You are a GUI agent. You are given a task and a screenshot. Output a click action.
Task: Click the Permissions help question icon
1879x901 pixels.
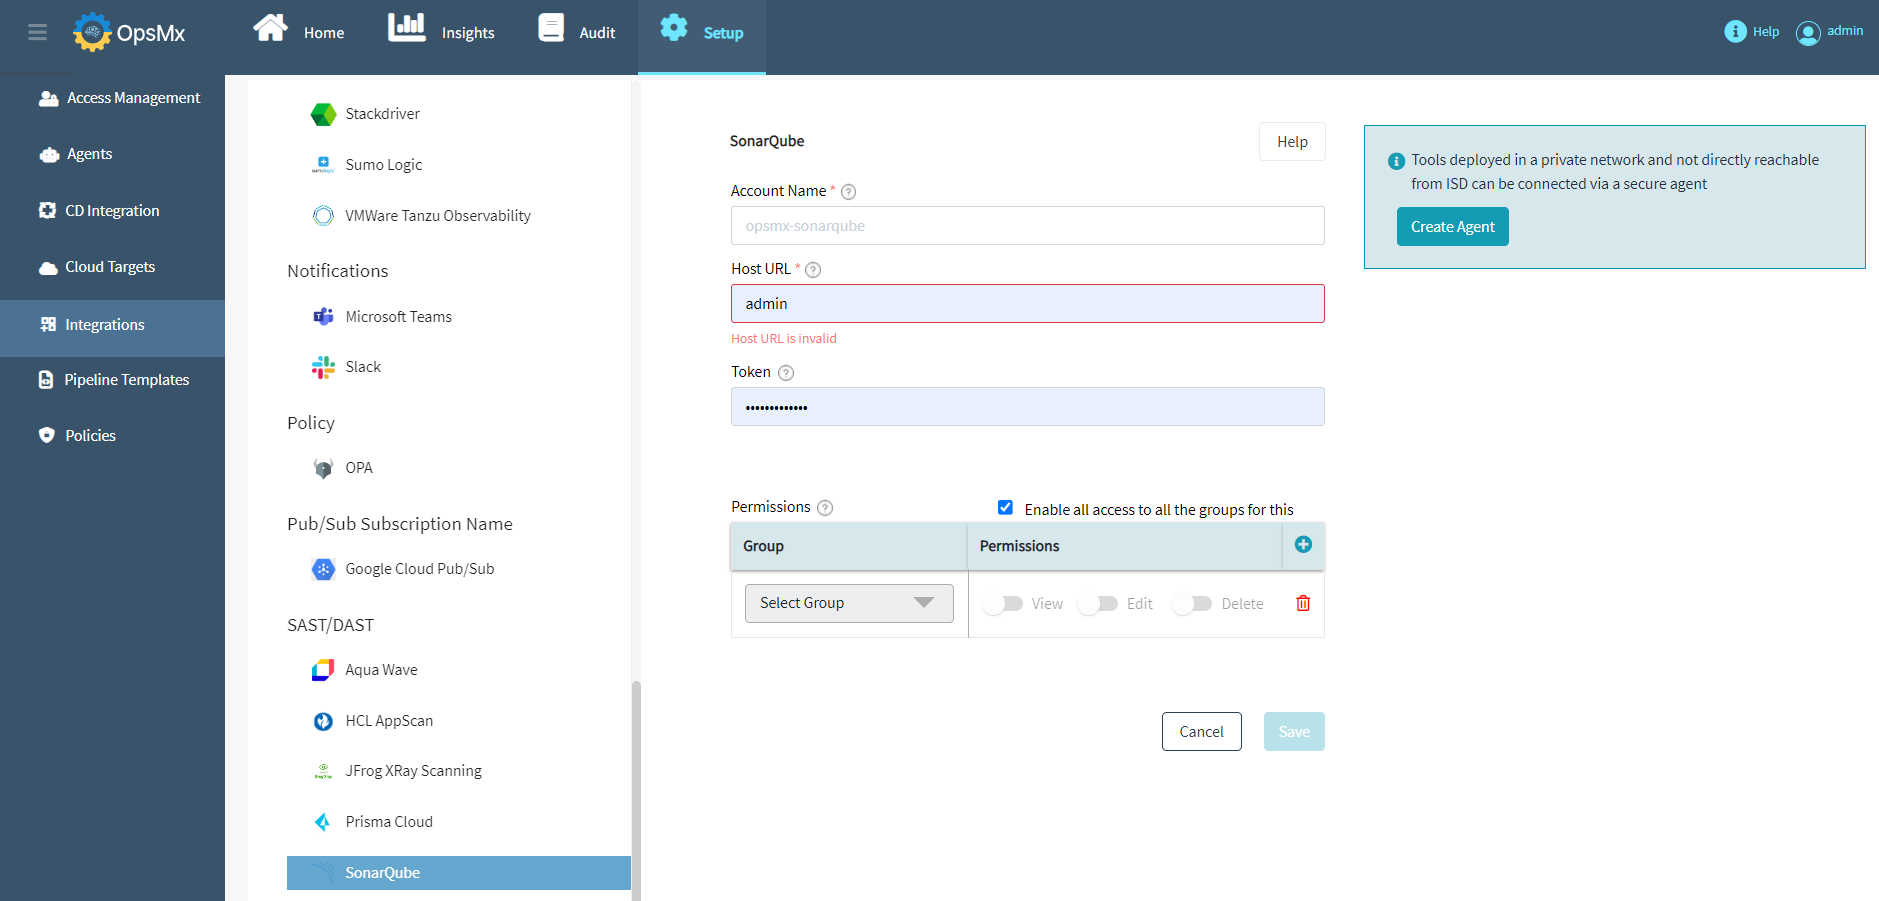click(825, 508)
